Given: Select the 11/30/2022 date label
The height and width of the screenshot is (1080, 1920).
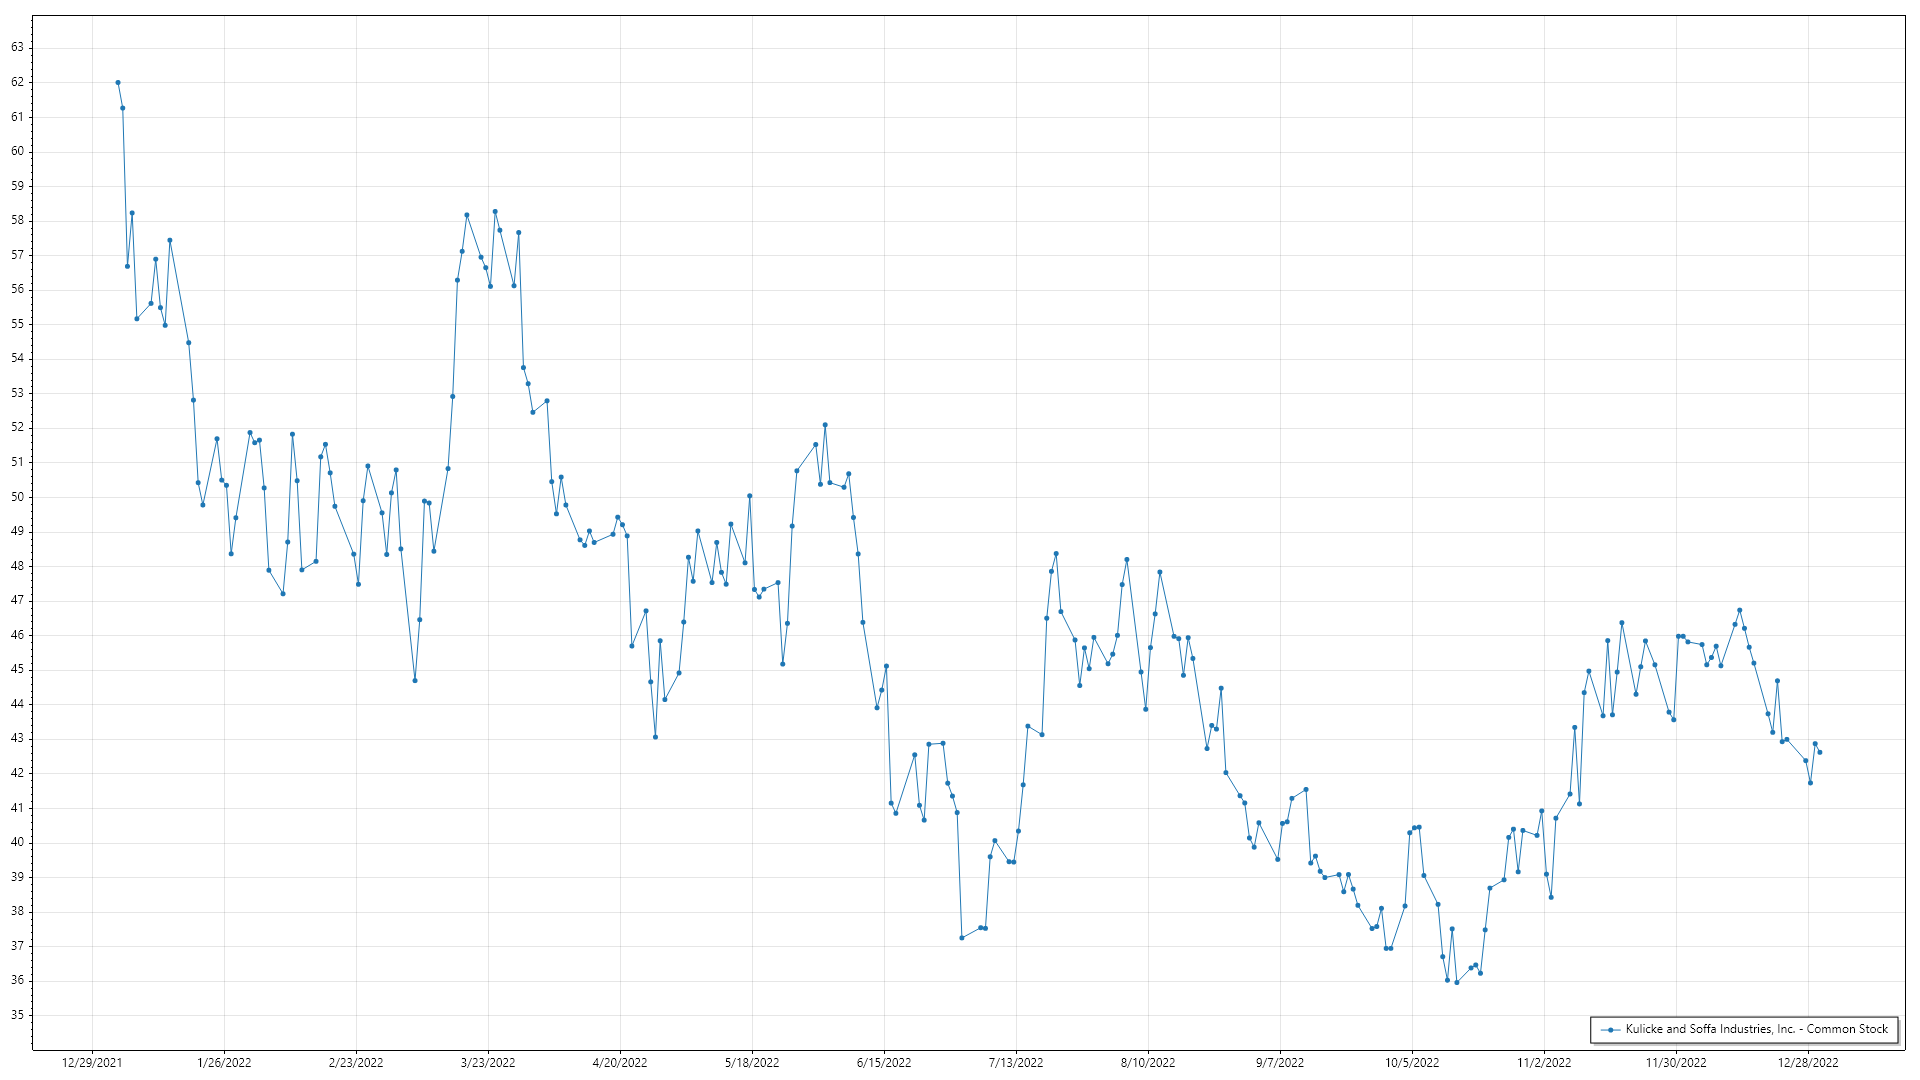Looking at the screenshot, I should point(1676,1063).
